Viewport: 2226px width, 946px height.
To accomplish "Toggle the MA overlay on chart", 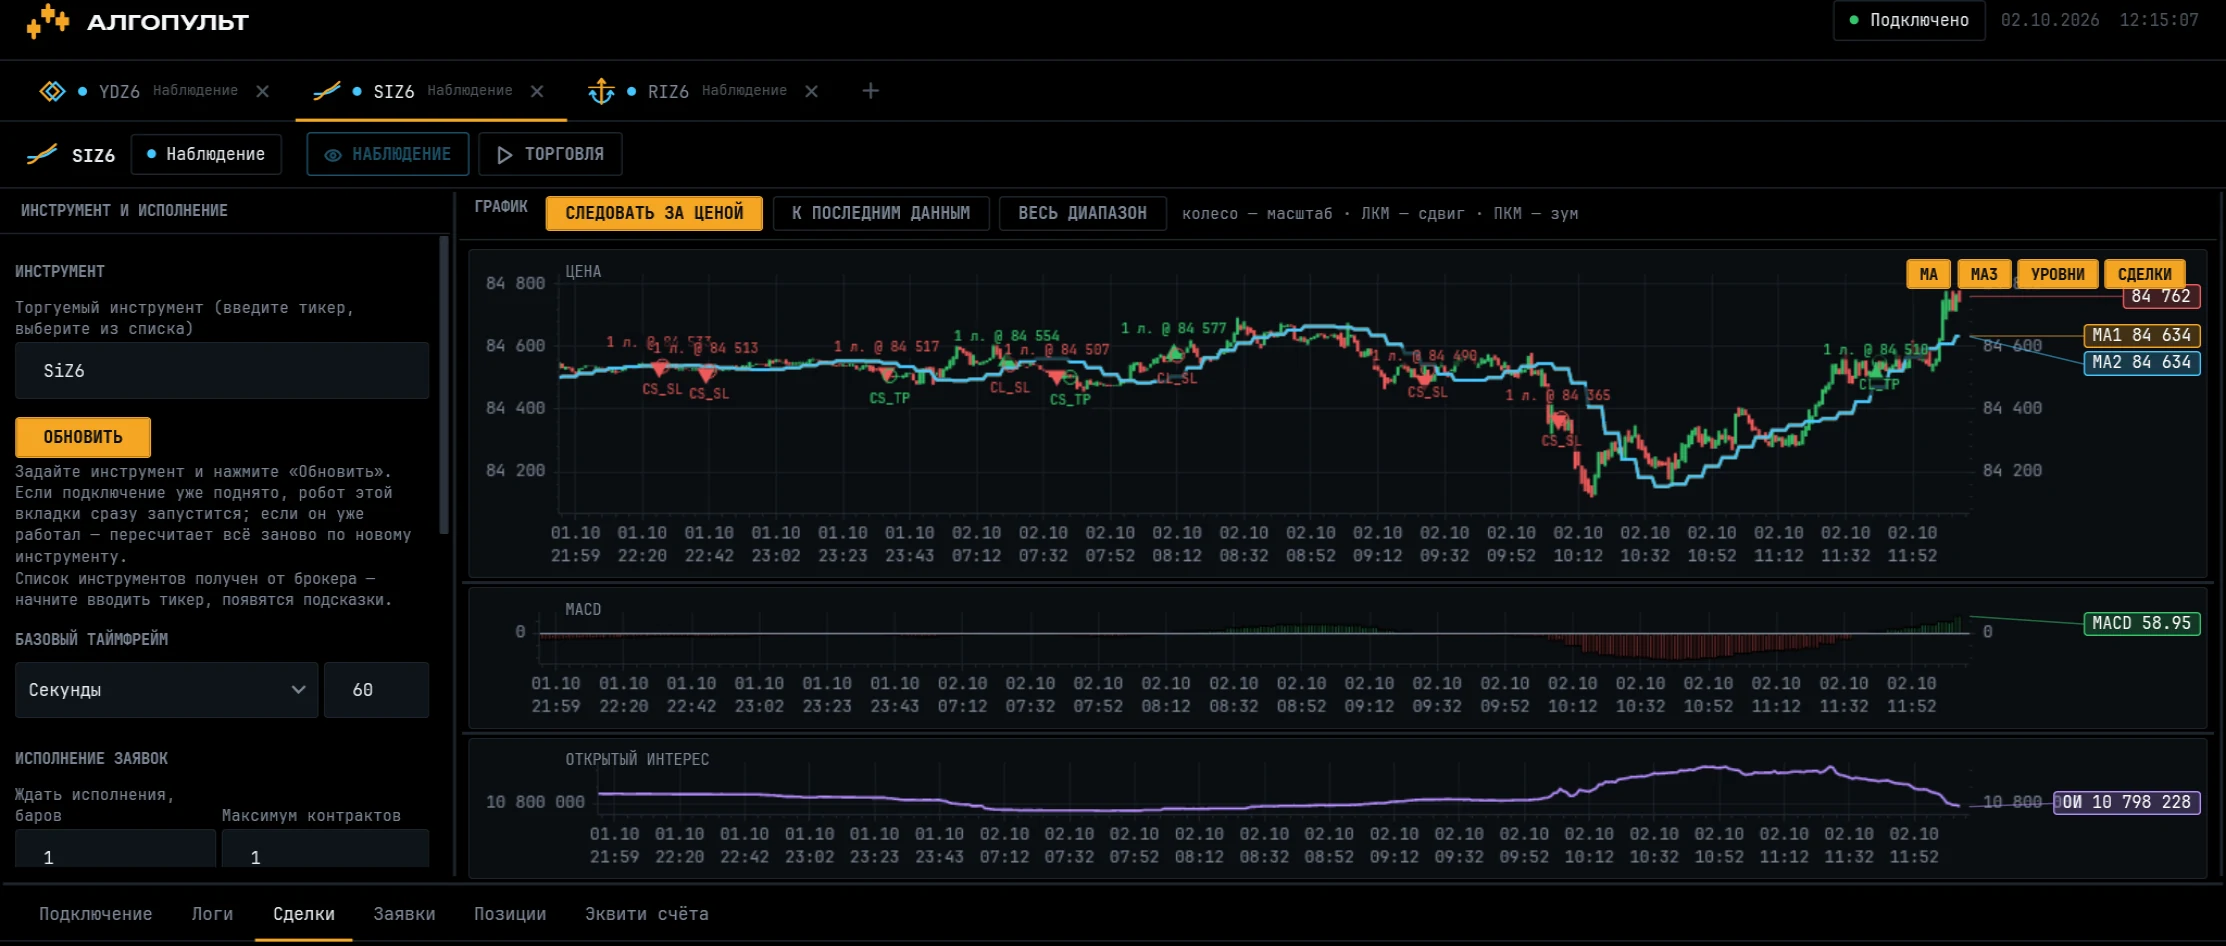I will click(x=1929, y=274).
